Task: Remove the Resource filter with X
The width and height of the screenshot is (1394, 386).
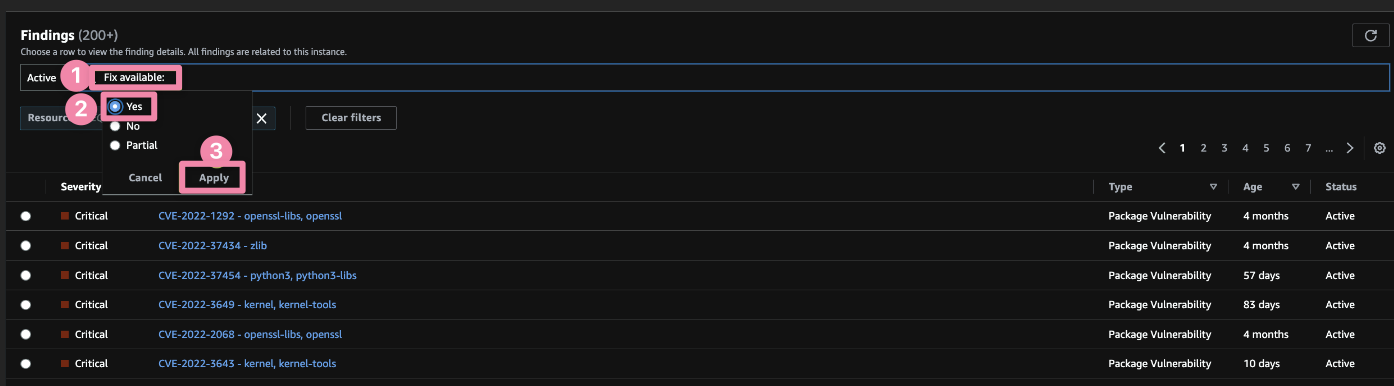Action: 261,118
